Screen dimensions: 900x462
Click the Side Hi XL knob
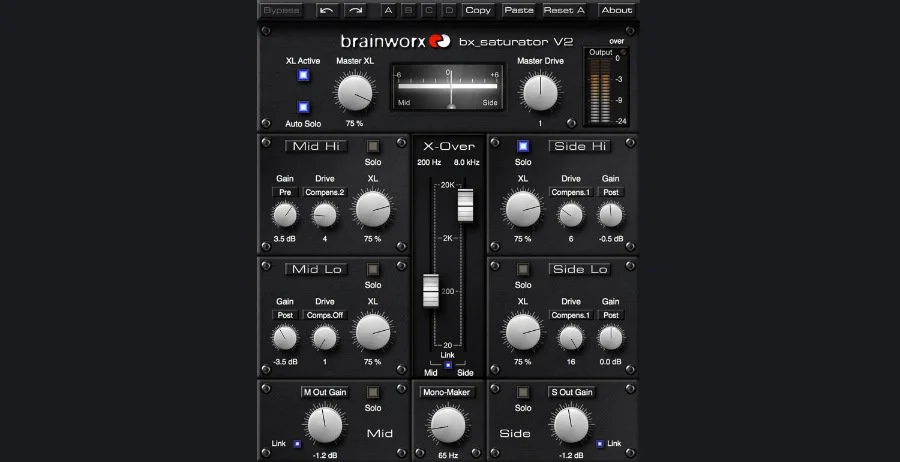tap(522, 209)
